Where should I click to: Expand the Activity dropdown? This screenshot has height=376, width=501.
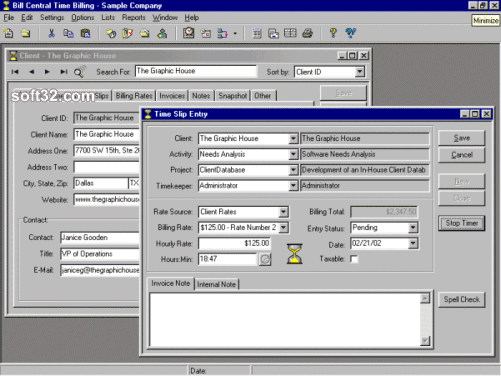[x=293, y=154]
